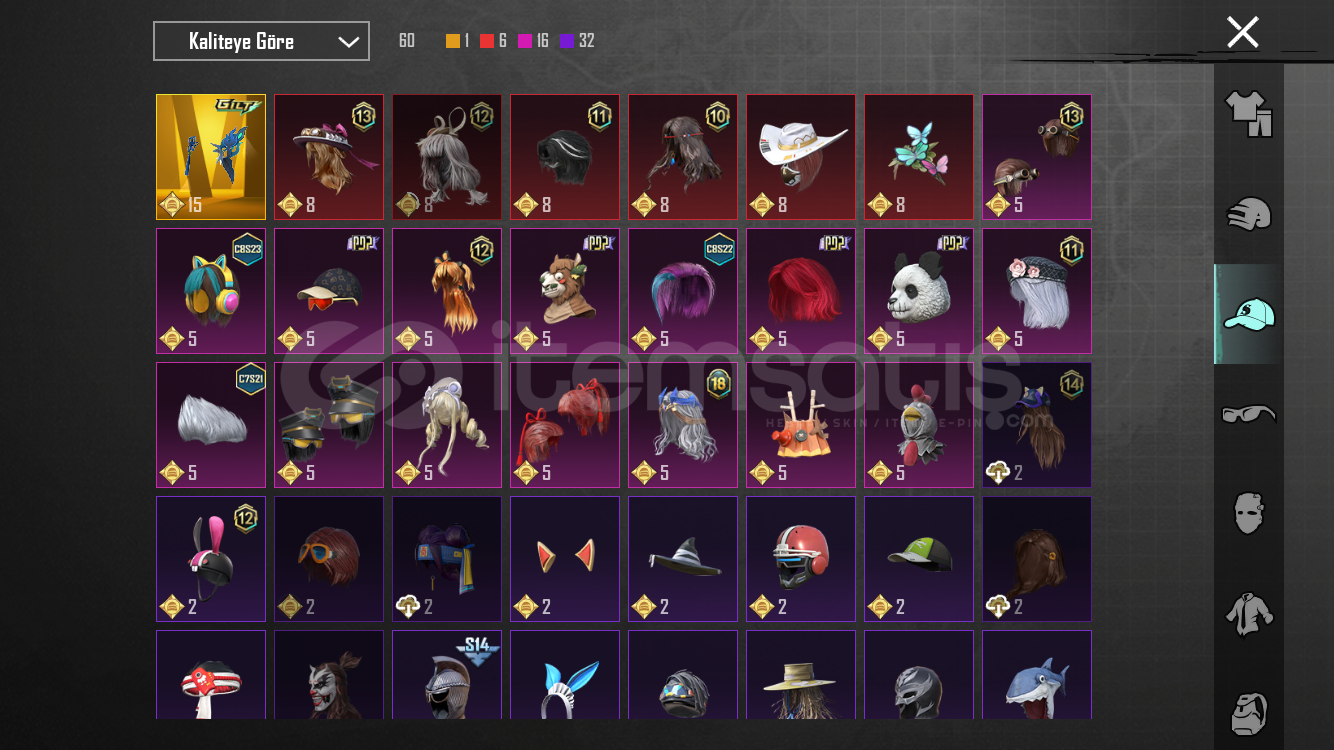The image size is (1334, 750).
Task: Choose the white cowboy hat item
Action: coord(801,157)
